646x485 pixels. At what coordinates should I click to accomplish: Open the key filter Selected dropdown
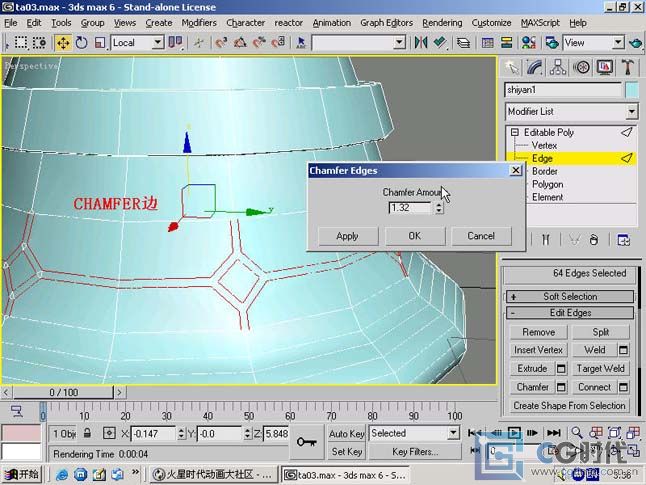453,433
